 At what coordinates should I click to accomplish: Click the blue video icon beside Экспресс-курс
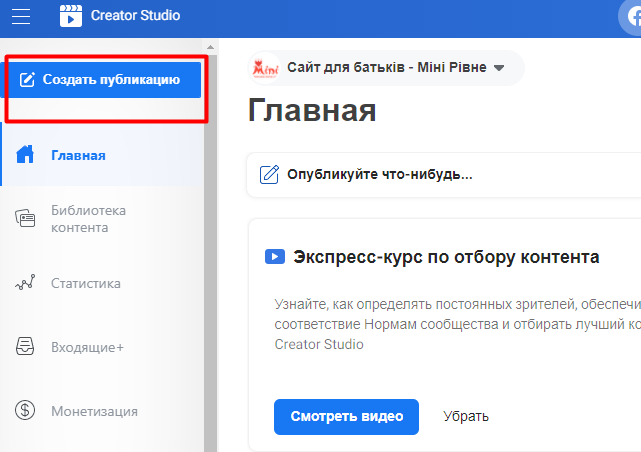273,257
